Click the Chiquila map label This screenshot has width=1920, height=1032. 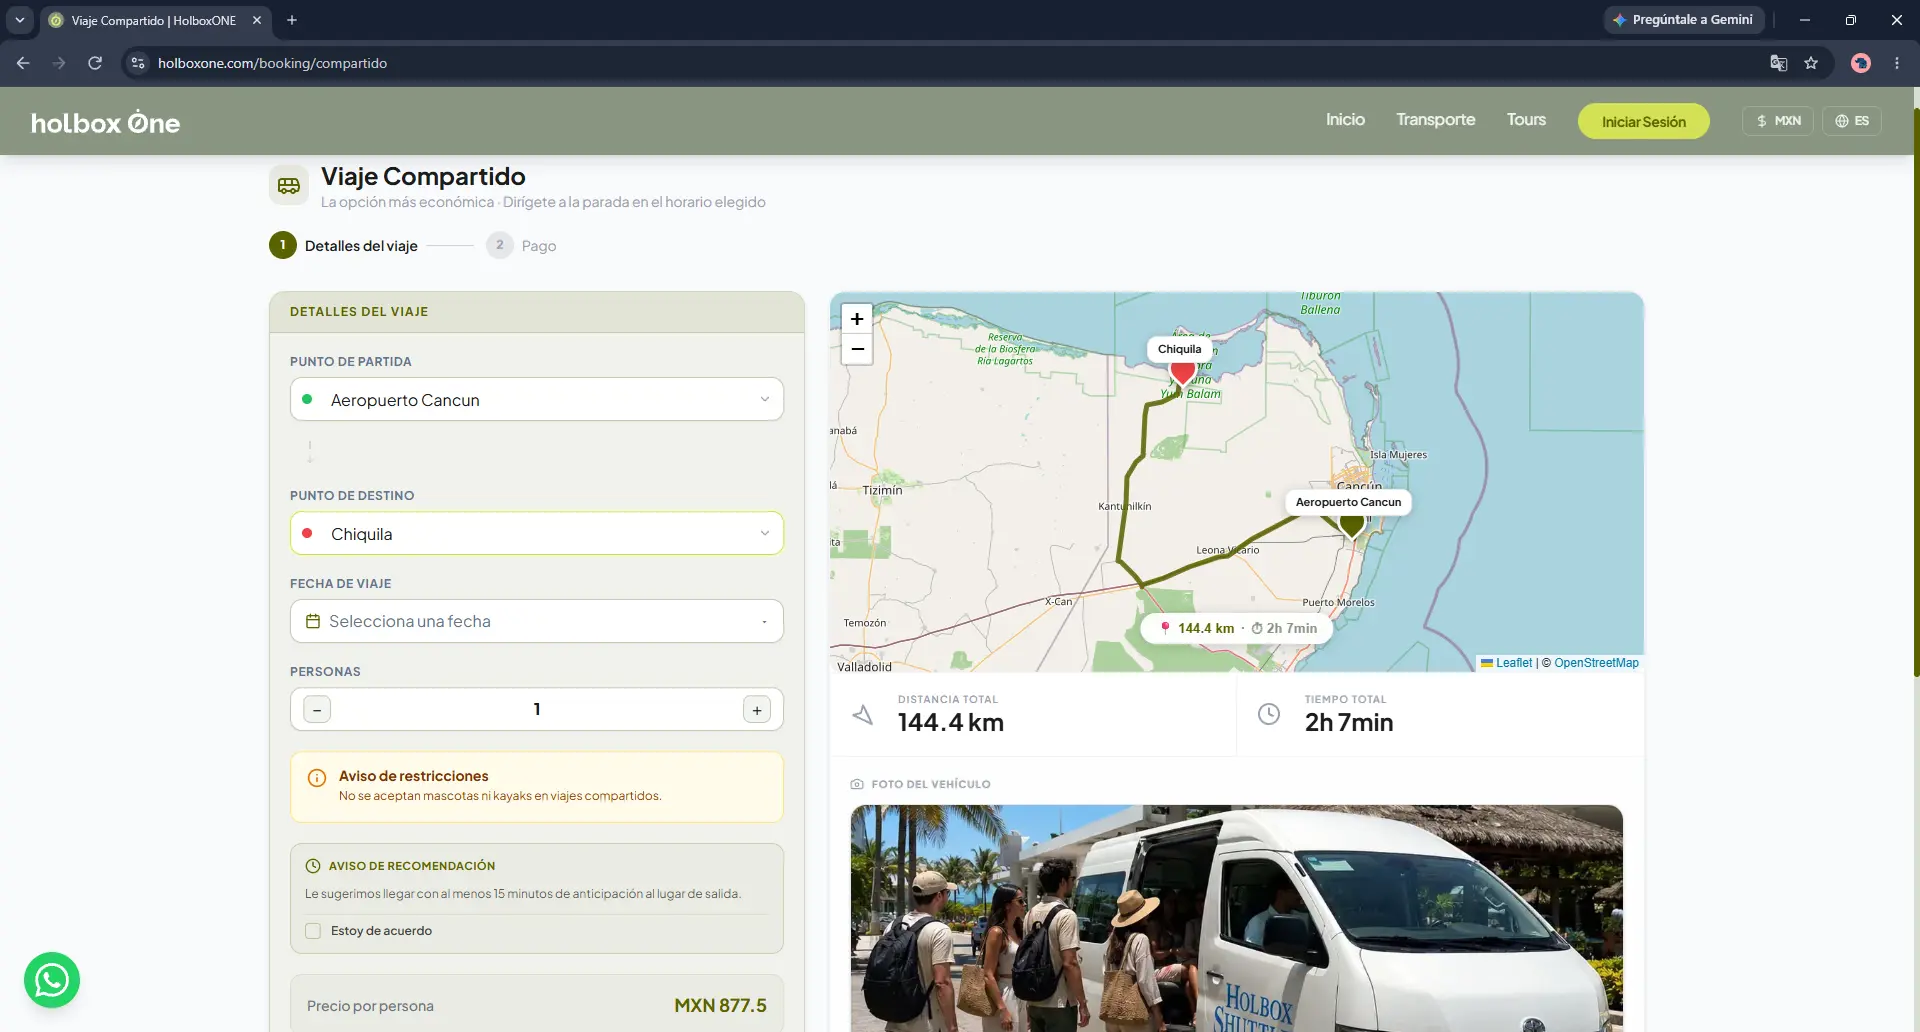(1180, 349)
